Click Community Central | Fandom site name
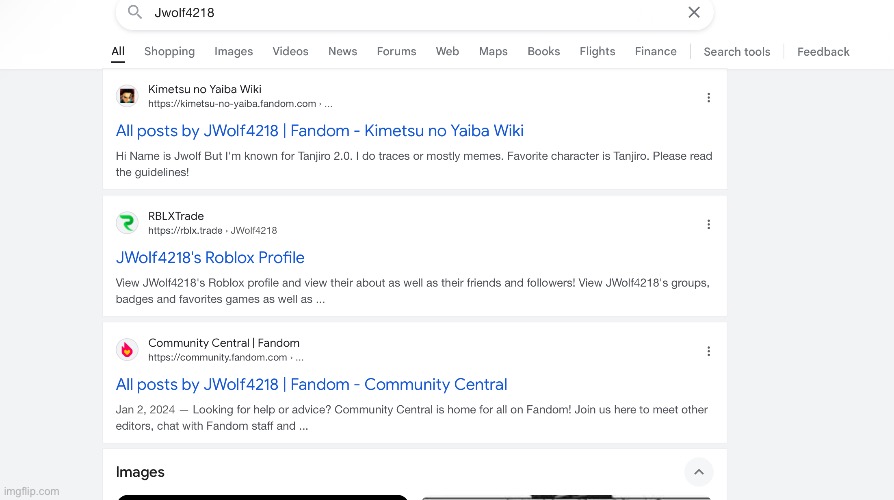894x500 pixels. tap(224, 343)
